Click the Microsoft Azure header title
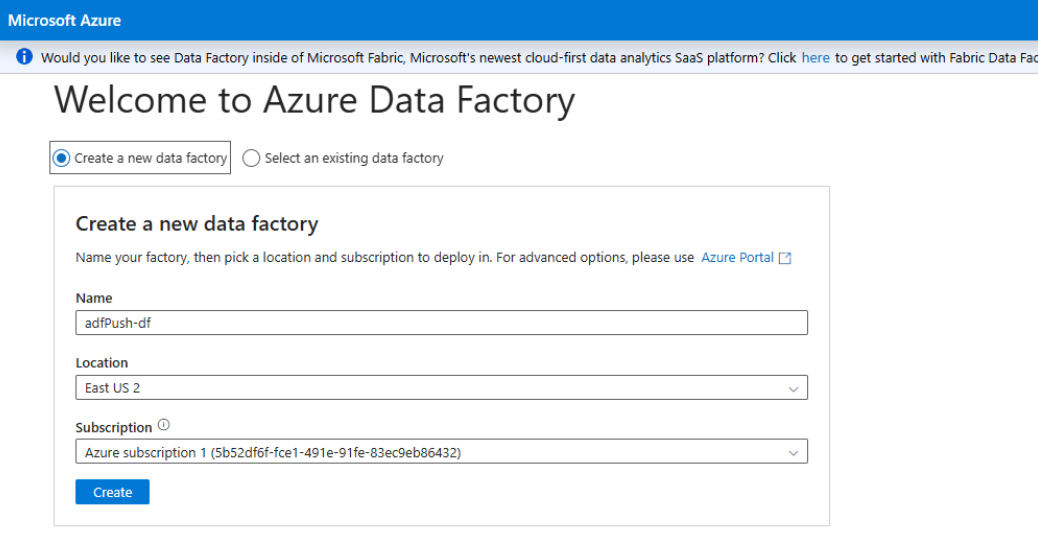Screen dimensions: 1038x538 pos(64,21)
